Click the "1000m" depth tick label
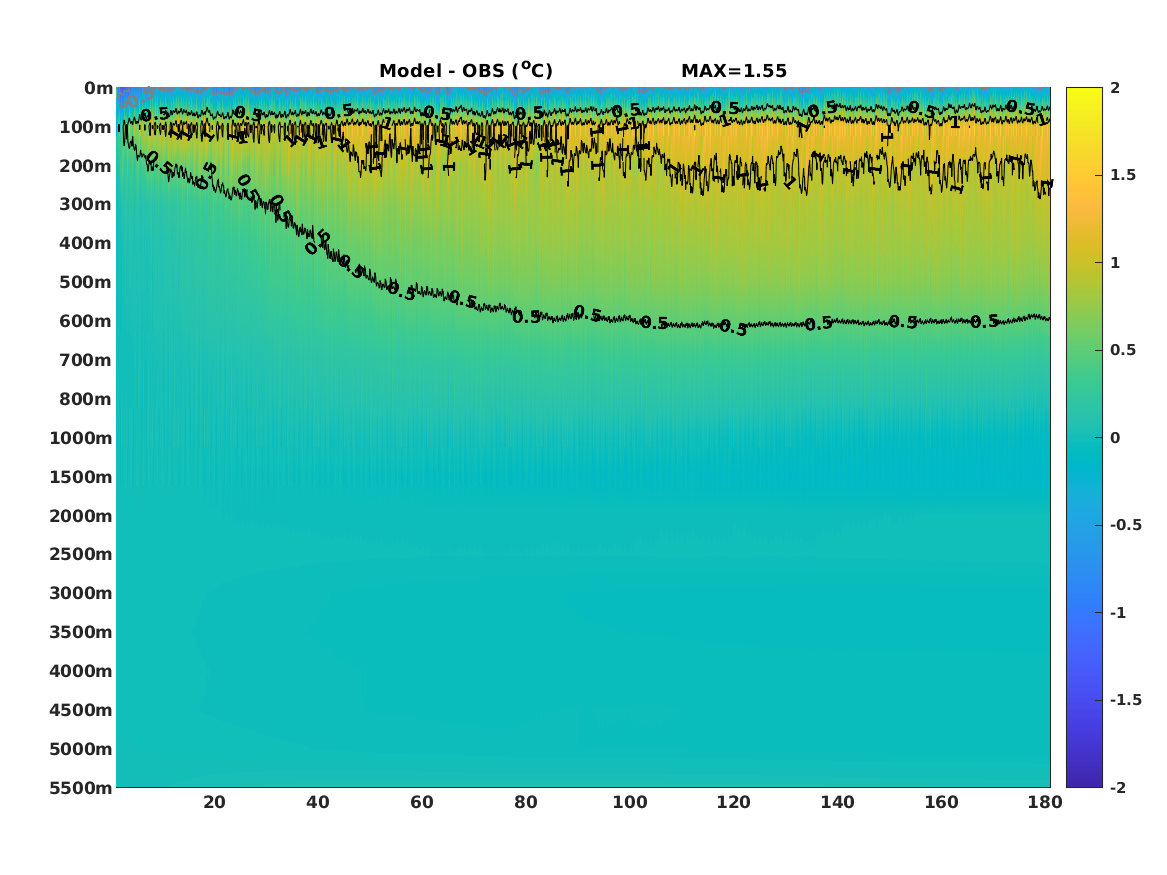The height and width of the screenshot is (875, 1167). (81, 438)
